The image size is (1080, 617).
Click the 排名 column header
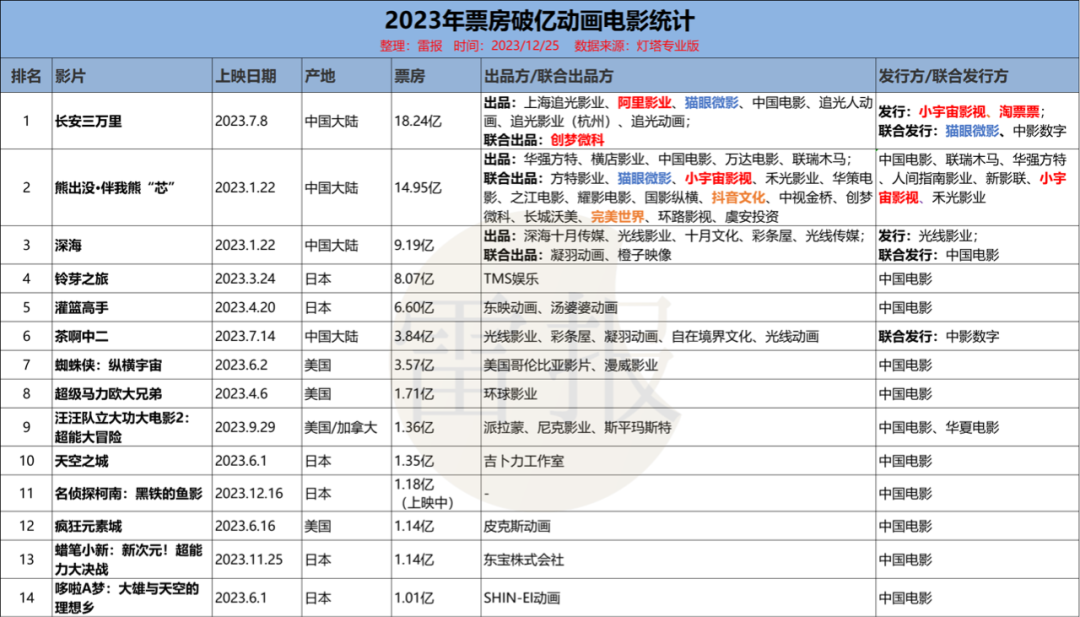click(x=26, y=77)
